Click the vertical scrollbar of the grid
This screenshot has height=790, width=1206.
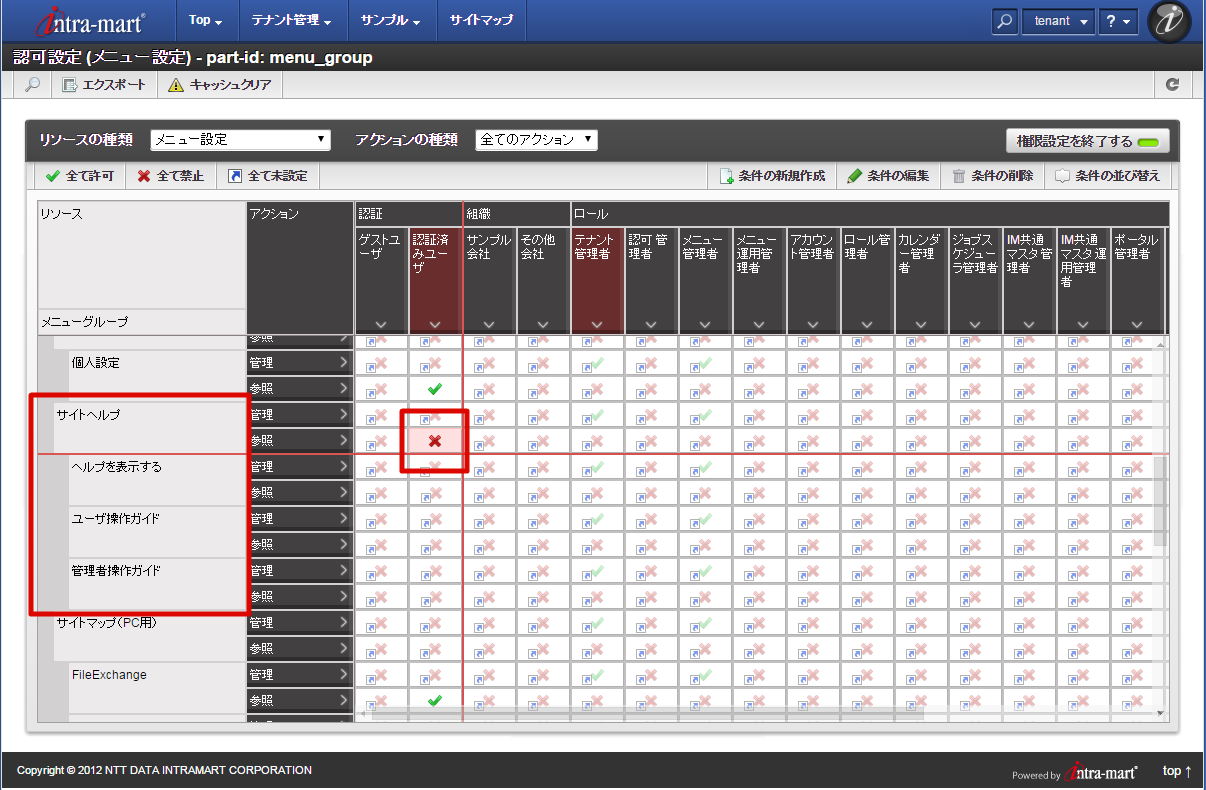(x=1160, y=500)
